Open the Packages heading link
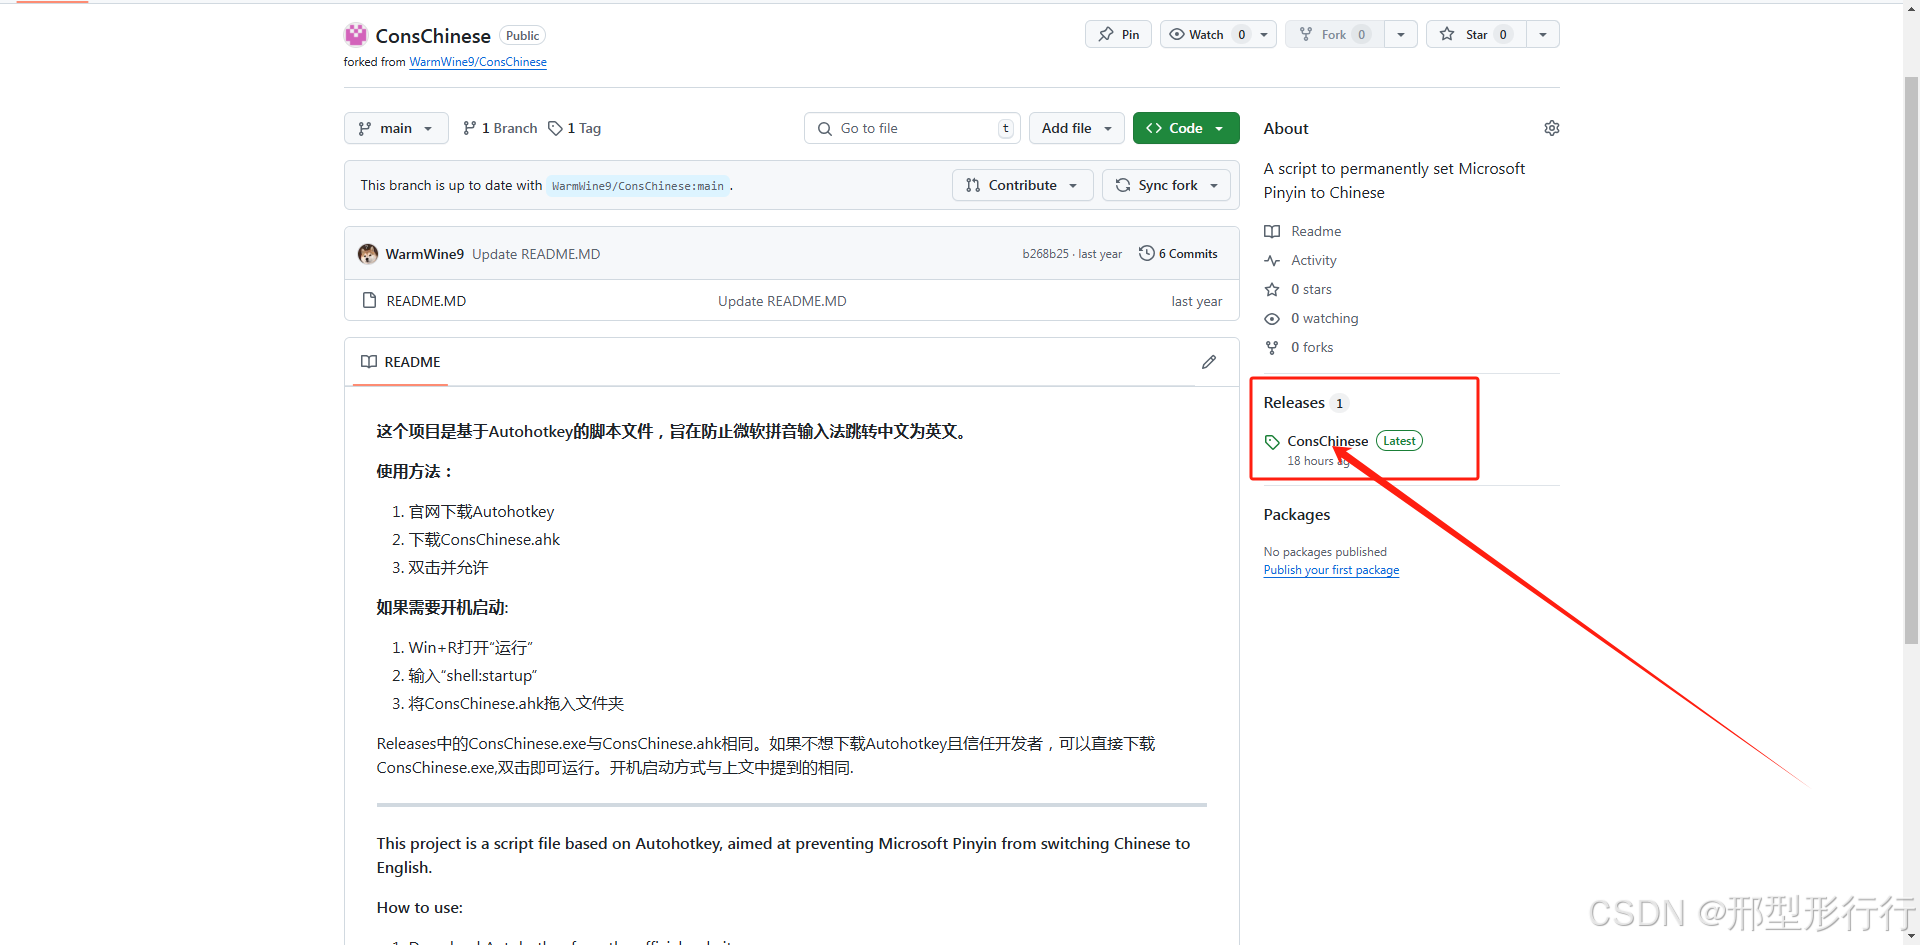The width and height of the screenshot is (1920, 945). point(1297,514)
